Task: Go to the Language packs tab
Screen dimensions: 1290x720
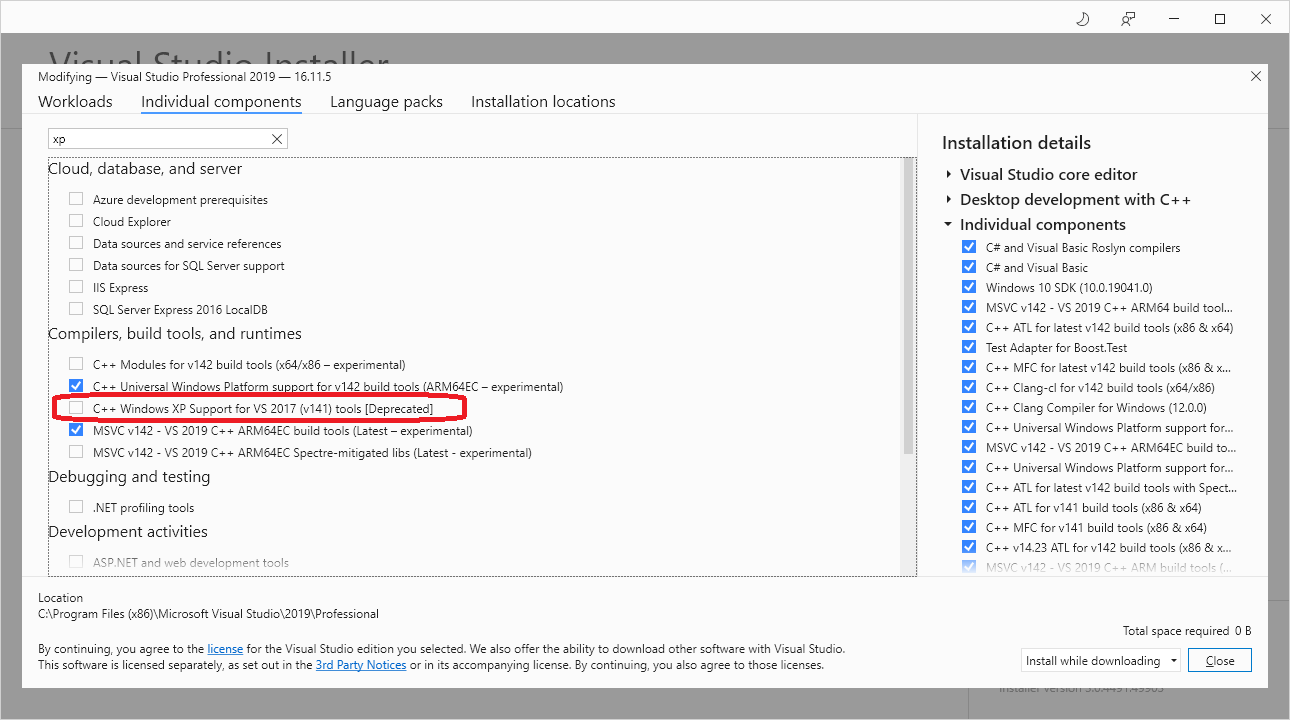Action: click(x=386, y=102)
